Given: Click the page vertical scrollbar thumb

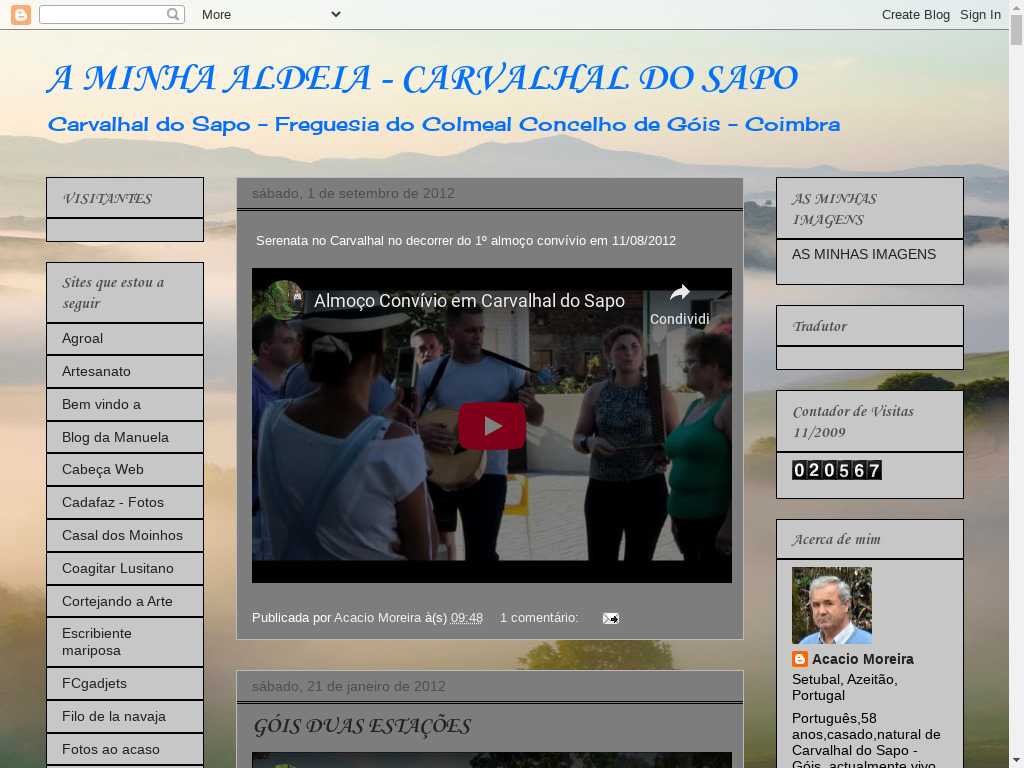Looking at the screenshot, I should coord(1016,29).
